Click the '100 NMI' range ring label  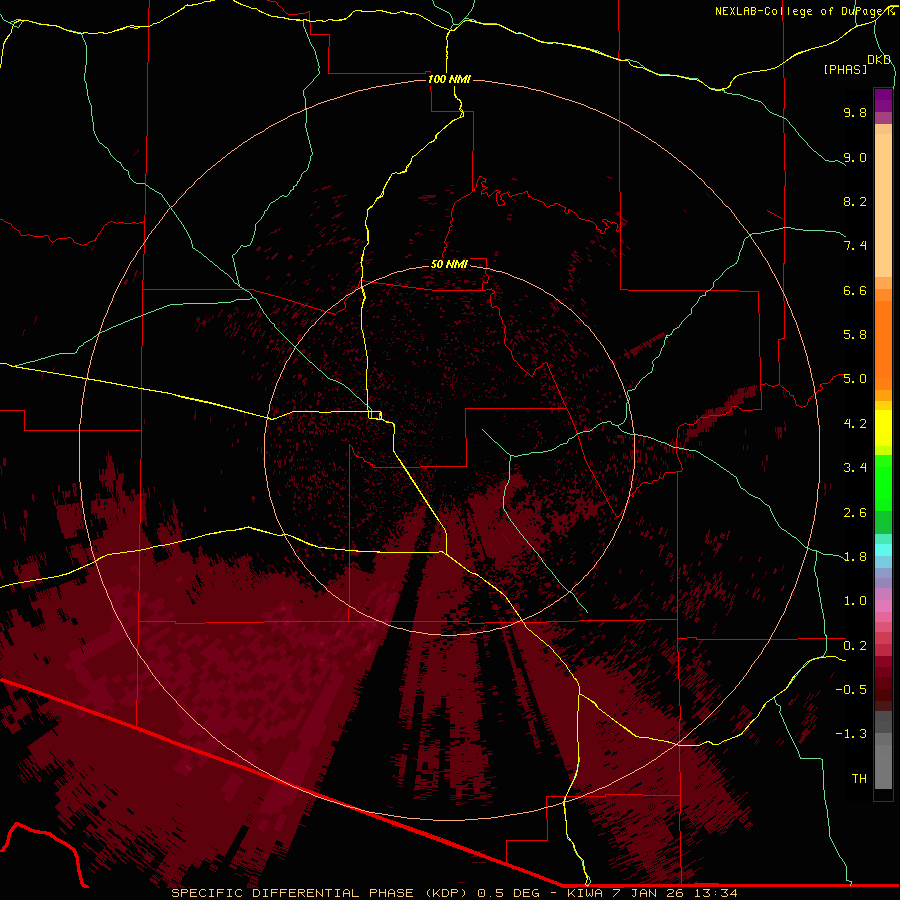click(x=449, y=79)
